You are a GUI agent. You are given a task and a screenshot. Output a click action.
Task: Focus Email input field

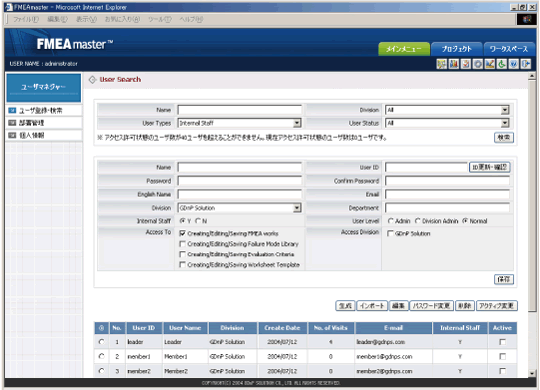coord(447,194)
